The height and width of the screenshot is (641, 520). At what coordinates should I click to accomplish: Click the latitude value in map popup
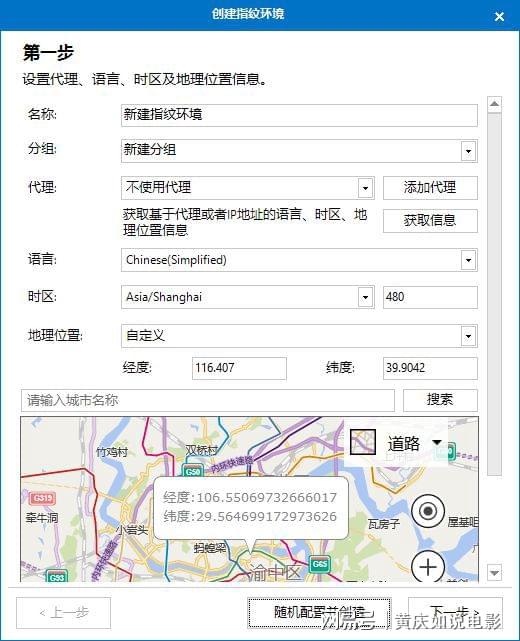point(267,516)
